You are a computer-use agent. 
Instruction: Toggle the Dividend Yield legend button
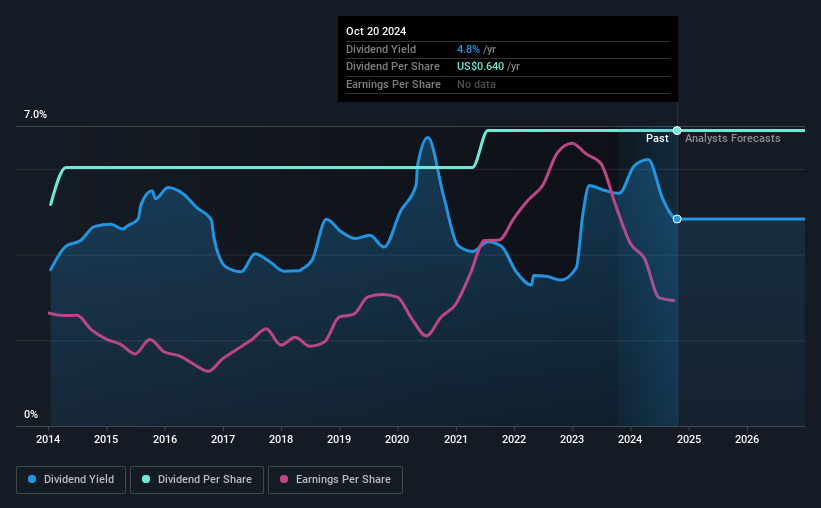pyautogui.click(x=71, y=480)
